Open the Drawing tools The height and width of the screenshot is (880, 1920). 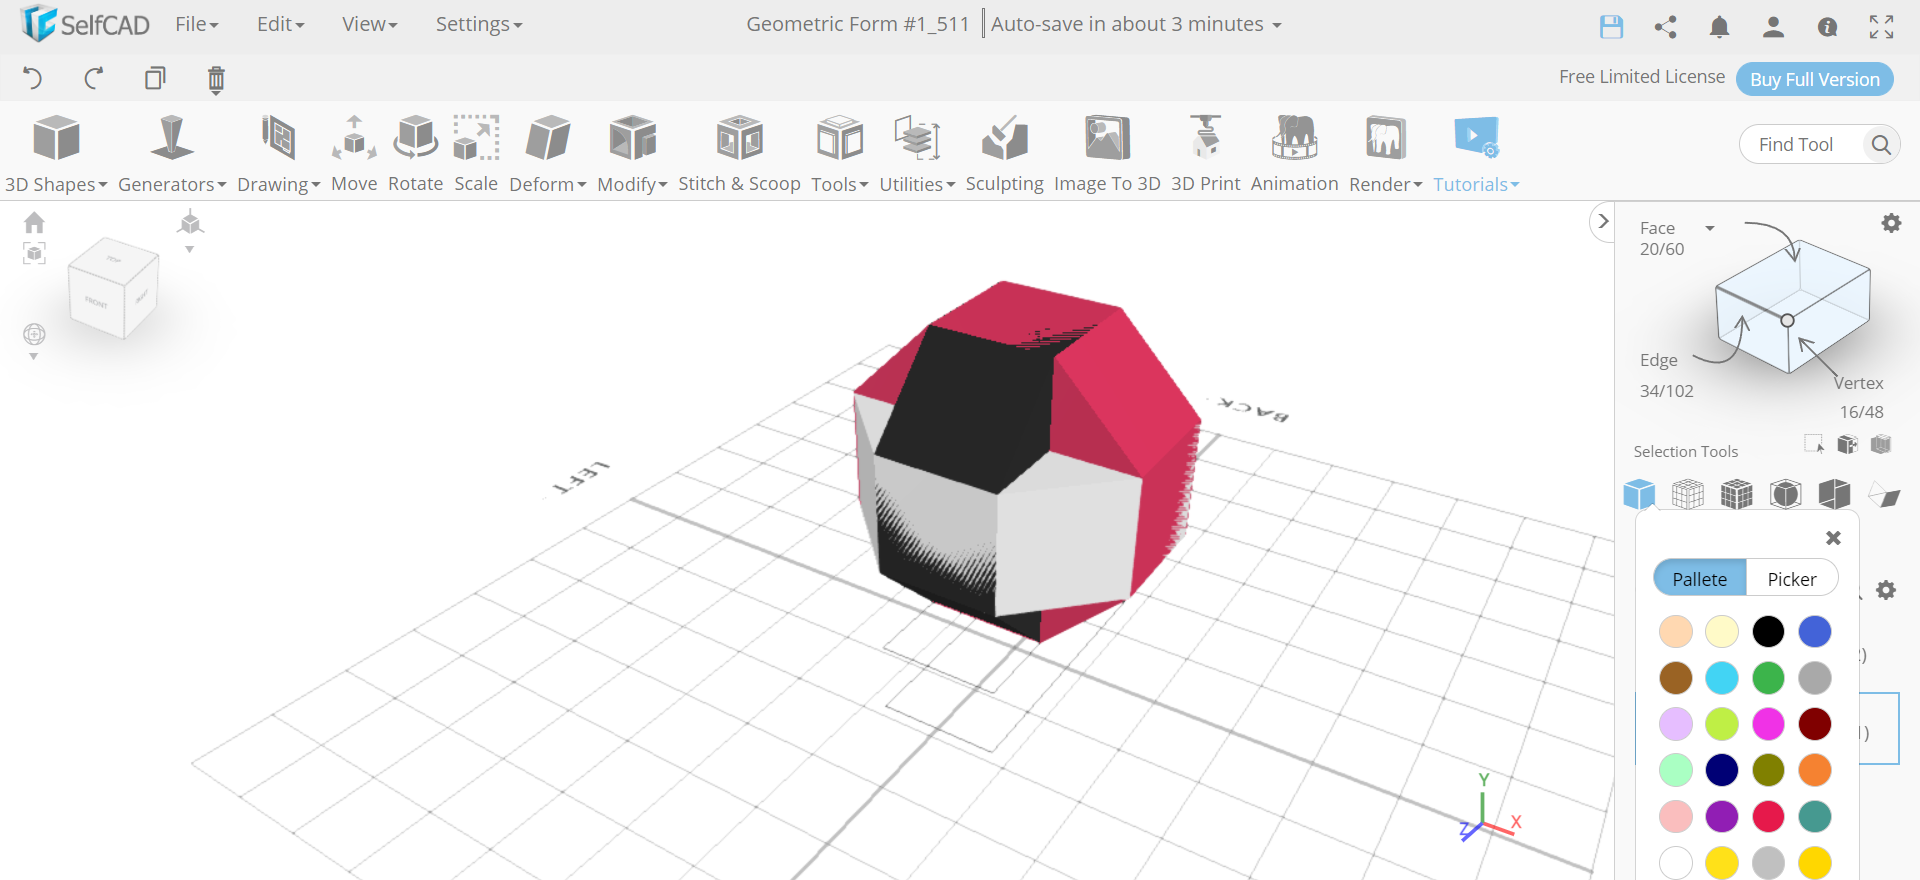(278, 154)
